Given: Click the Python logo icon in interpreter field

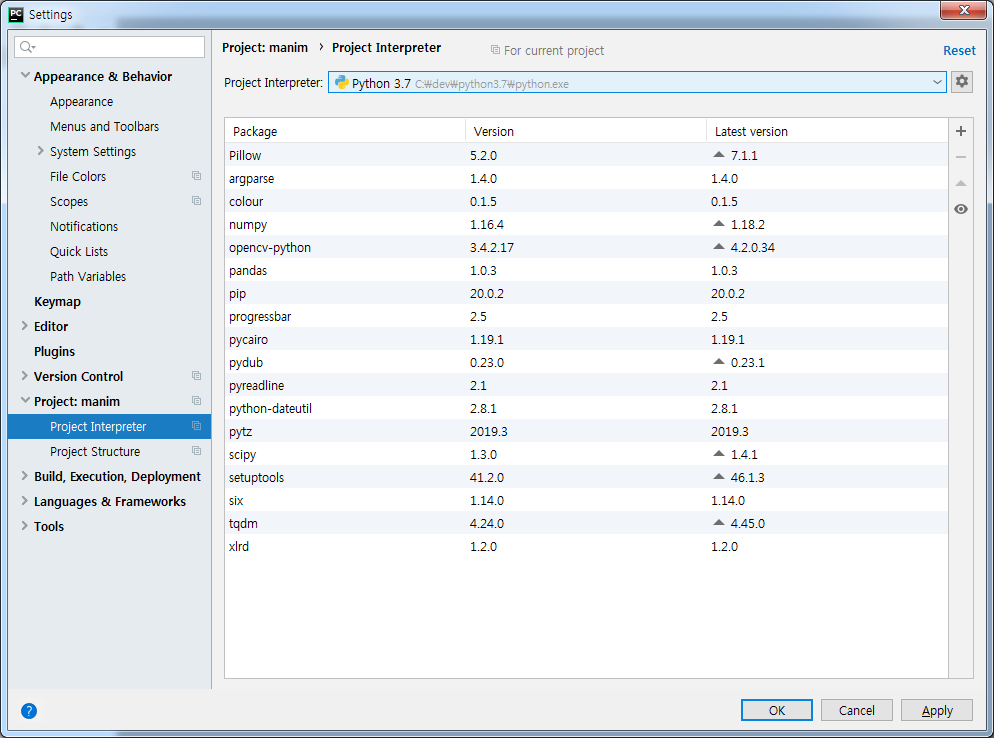Looking at the screenshot, I should tap(342, 82).
